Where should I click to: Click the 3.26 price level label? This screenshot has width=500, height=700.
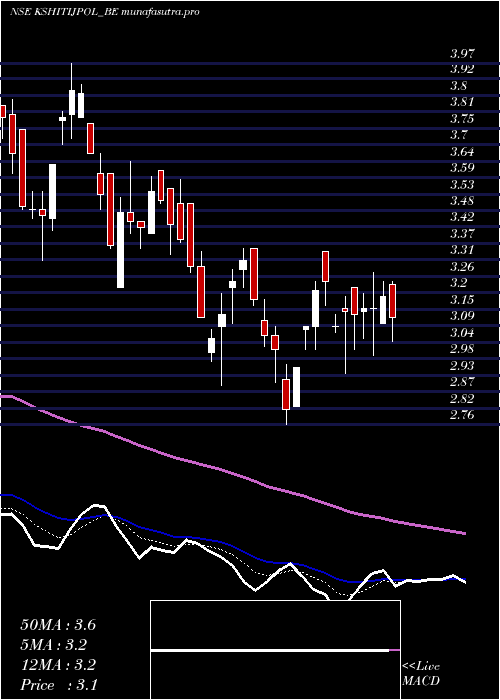tap(462, 267)
